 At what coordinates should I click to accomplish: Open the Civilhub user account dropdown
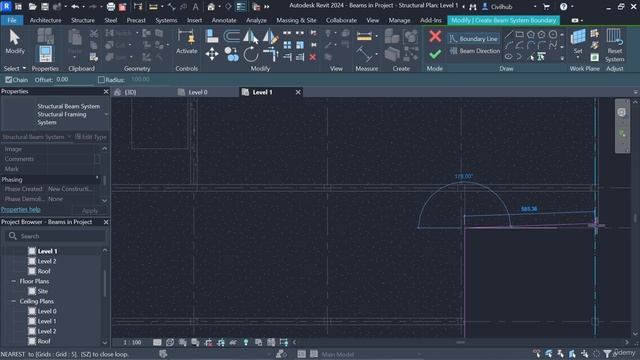pyautogui.click(x=535, y=7)
